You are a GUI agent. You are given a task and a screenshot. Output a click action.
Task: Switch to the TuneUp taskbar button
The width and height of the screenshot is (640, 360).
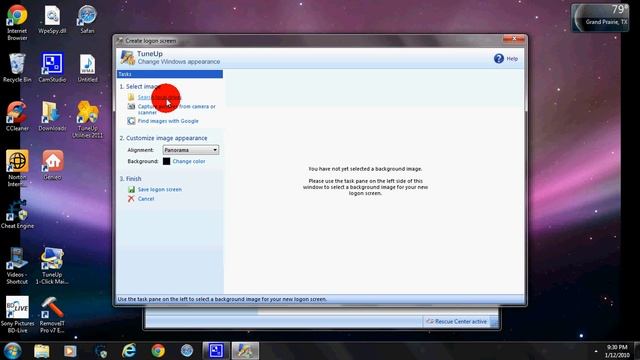[245, 351]
